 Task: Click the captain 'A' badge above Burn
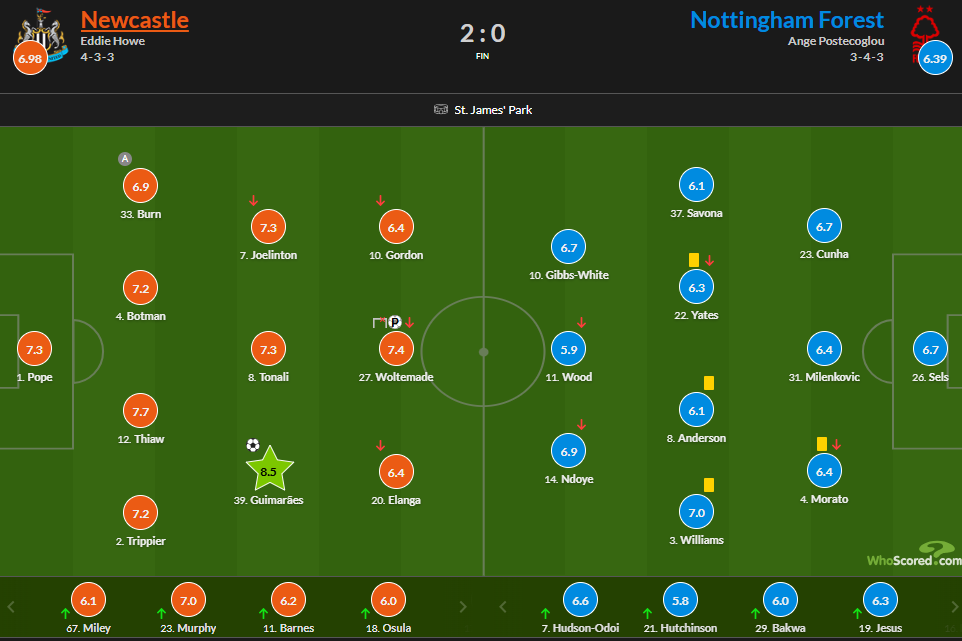tap(125, 158)
